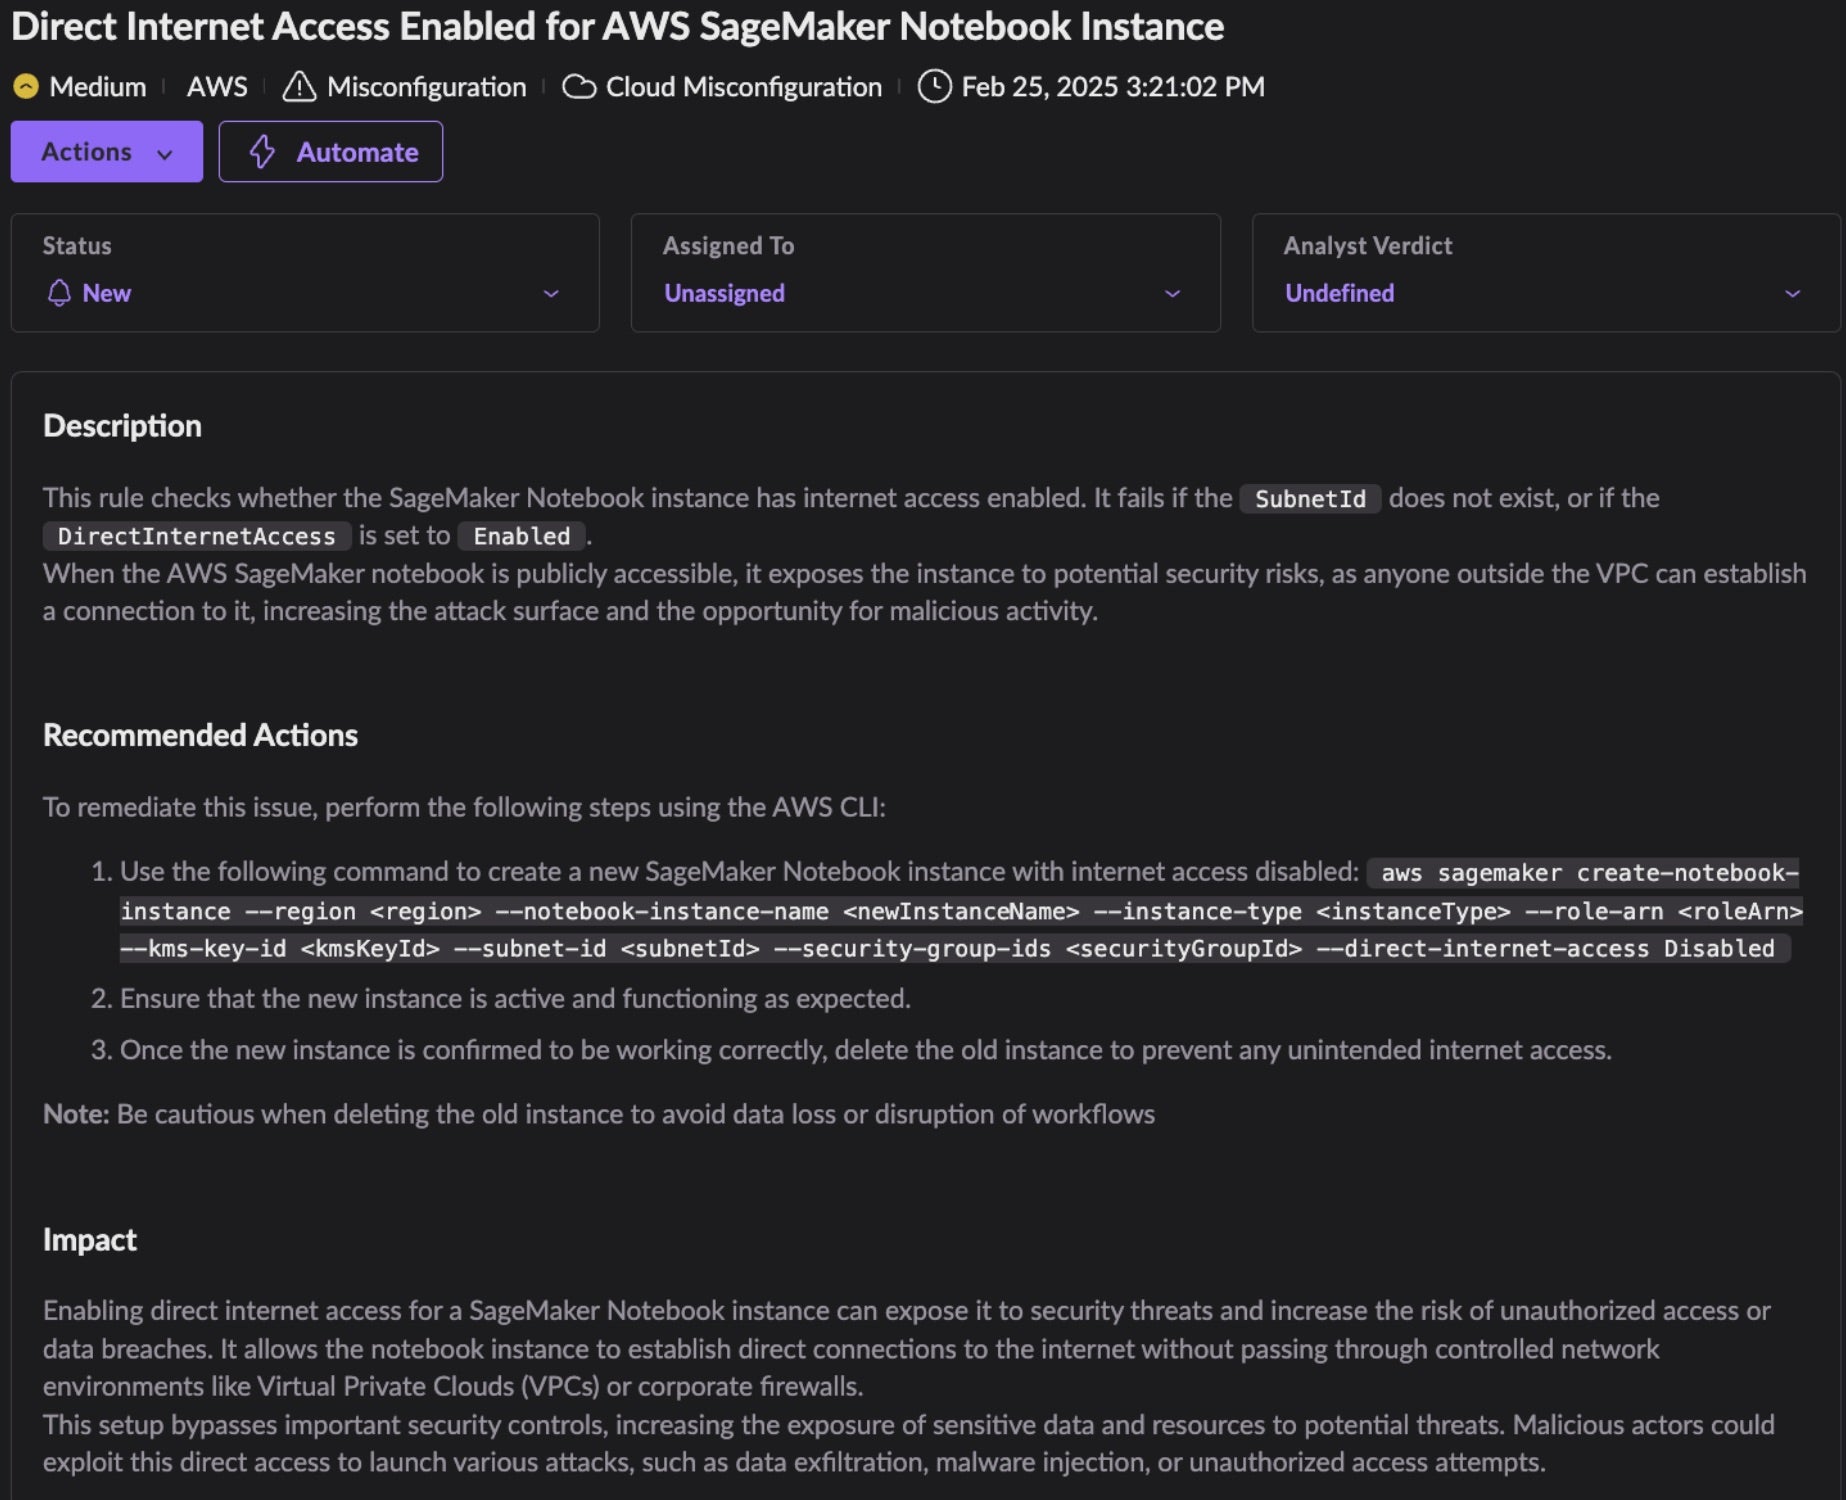The image size is (1846, 1500).
Task: Click the Enabled code tag in description
Action: tap(521, 536)
